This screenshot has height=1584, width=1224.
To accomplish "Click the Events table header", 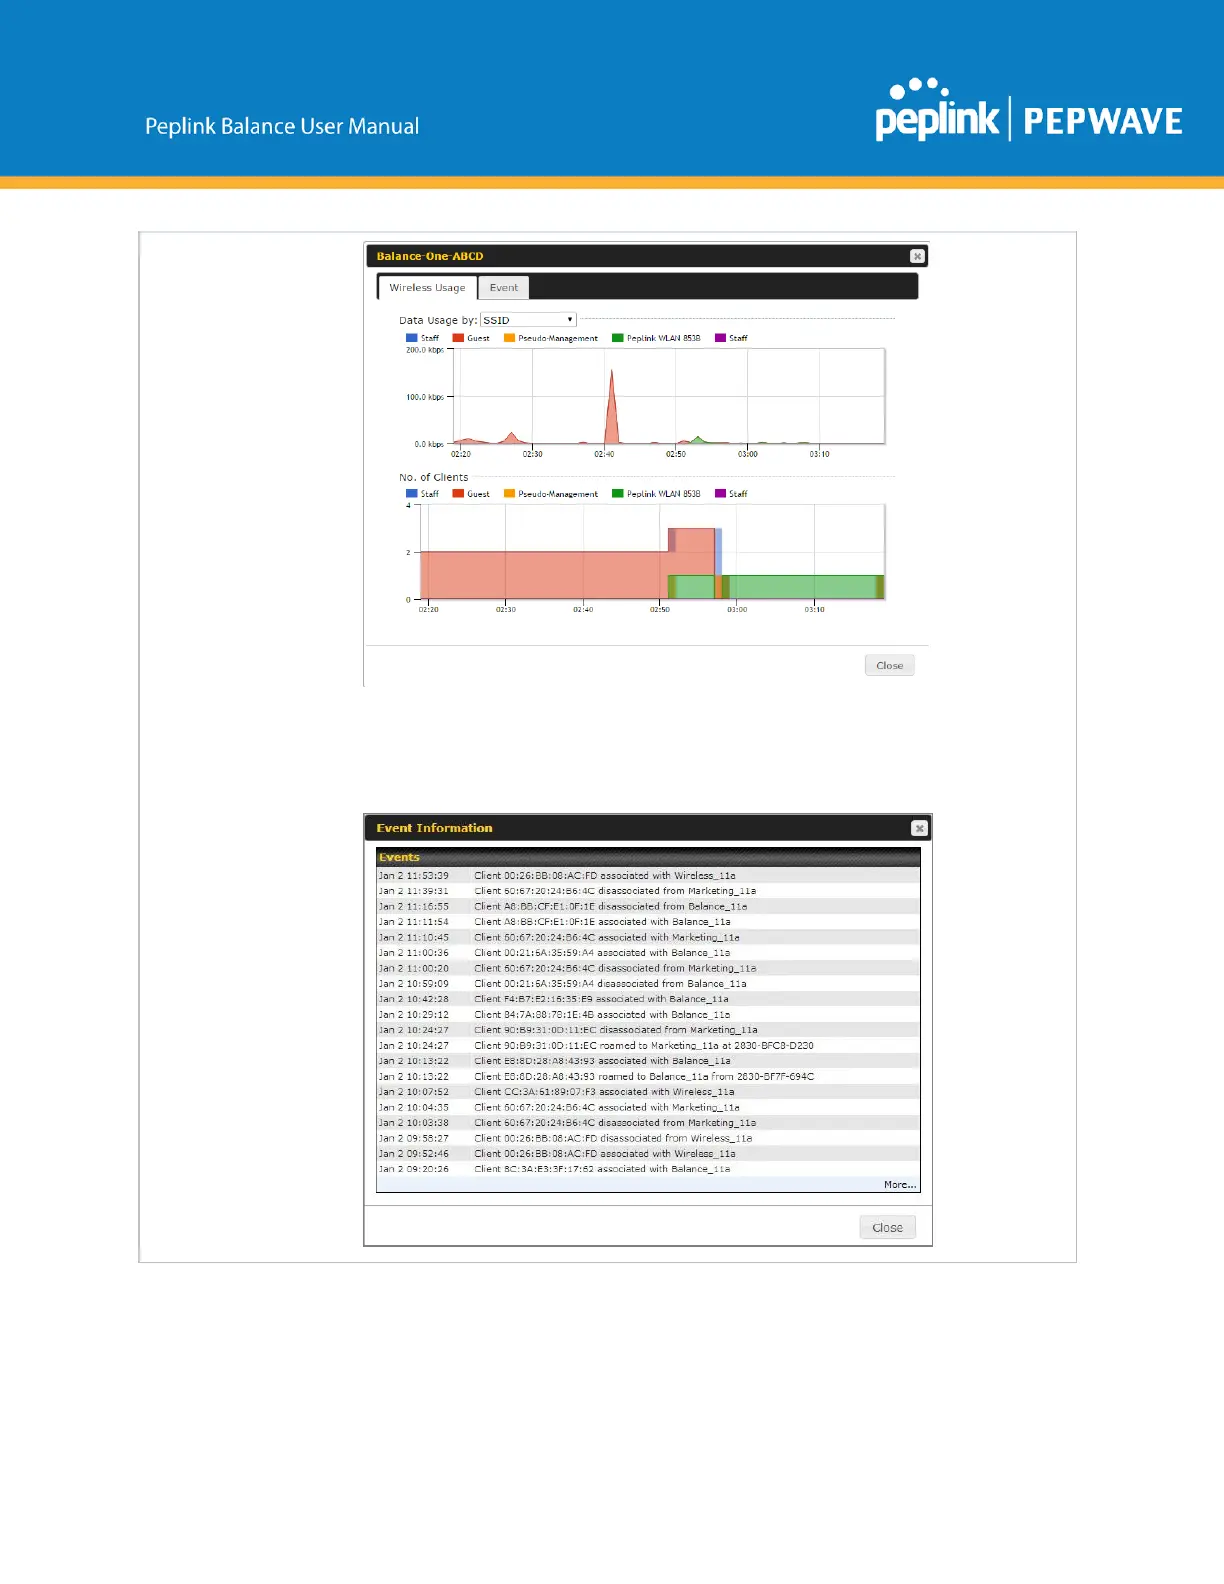I will coord(648,857).
